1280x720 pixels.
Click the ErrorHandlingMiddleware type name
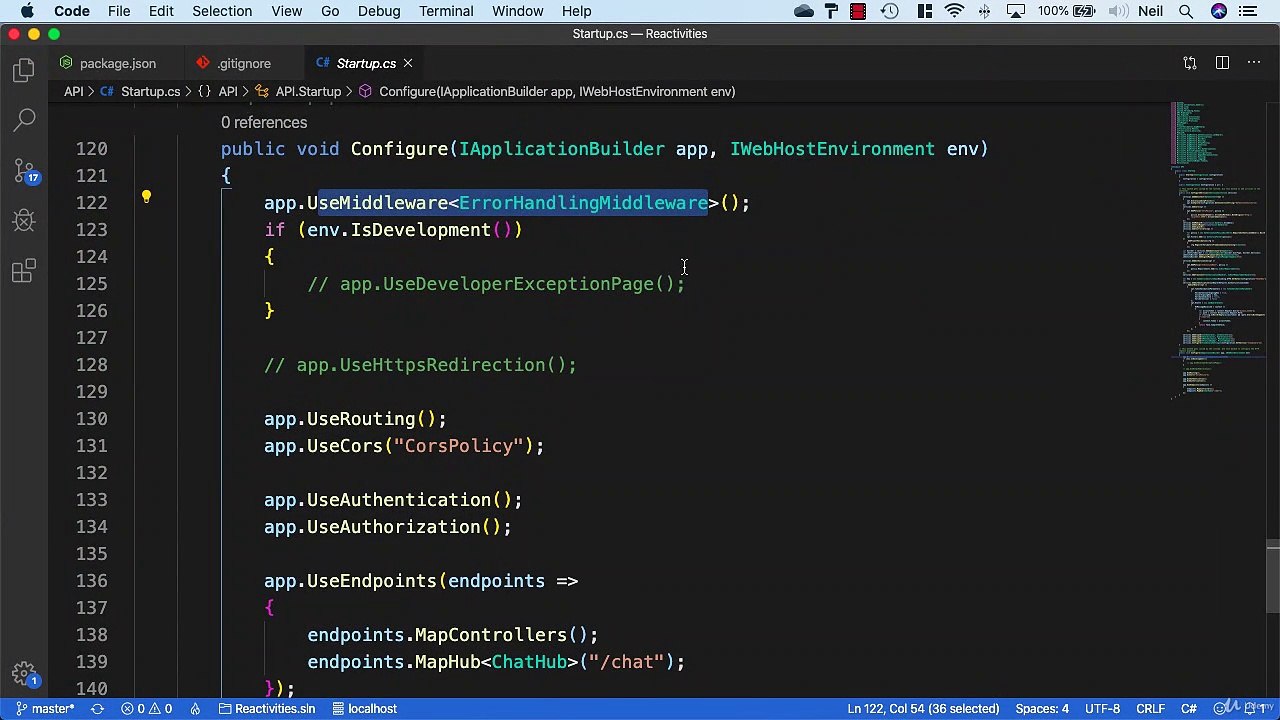(583, 203)
